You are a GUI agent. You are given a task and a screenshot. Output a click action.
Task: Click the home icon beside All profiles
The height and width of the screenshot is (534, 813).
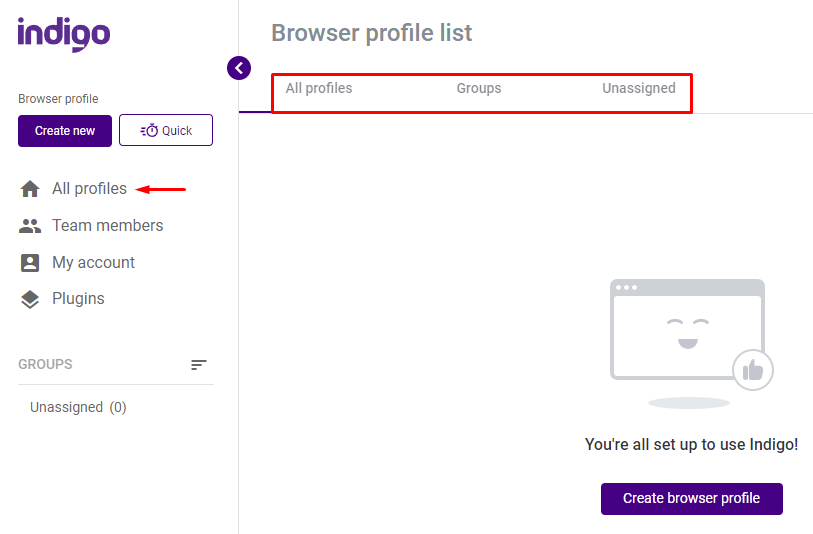point(30,189)
